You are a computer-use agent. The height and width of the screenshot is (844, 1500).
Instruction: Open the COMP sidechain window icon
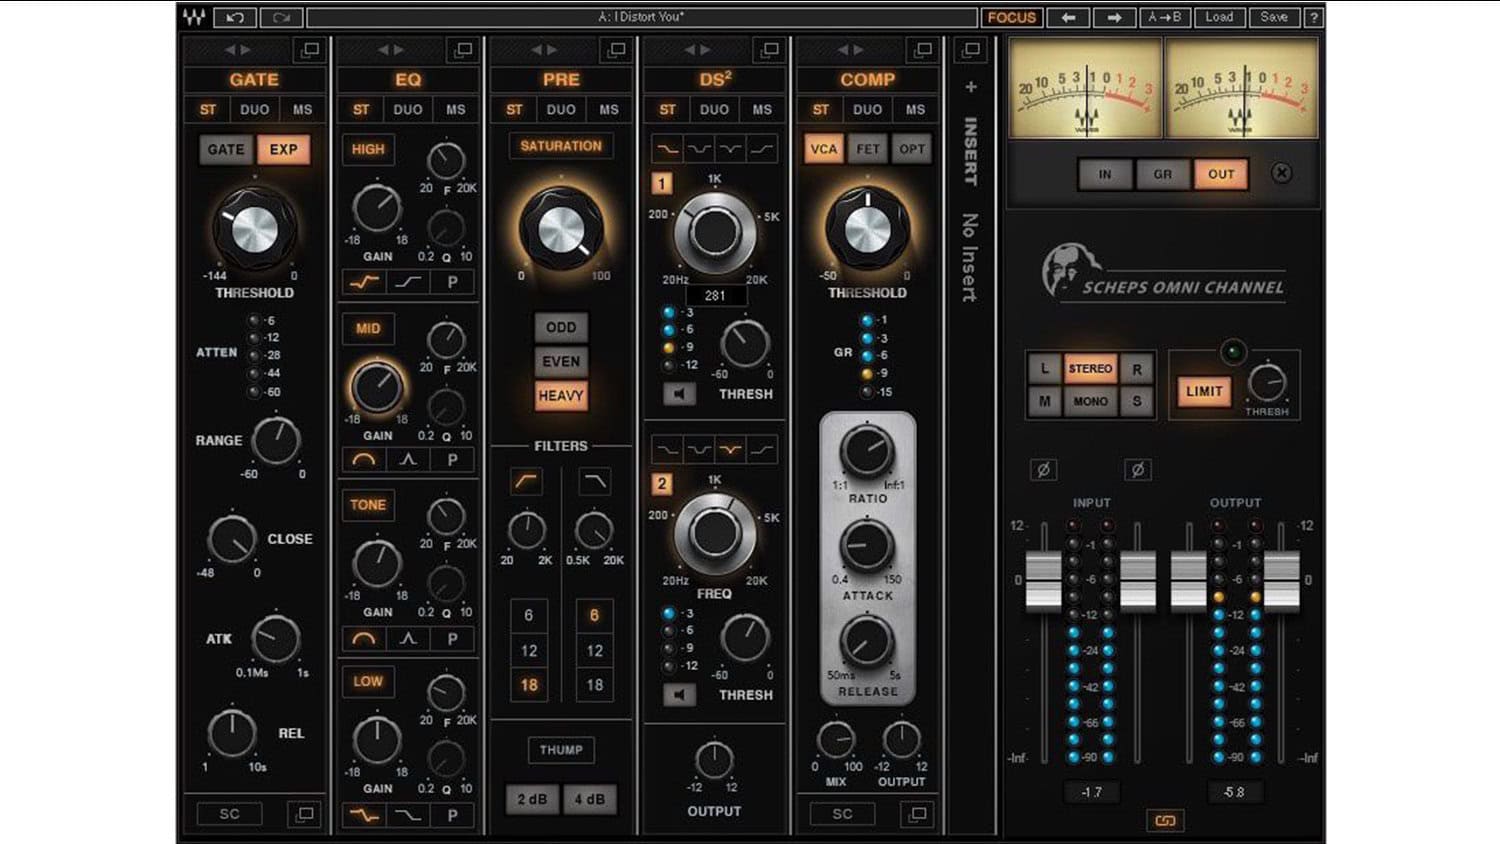(917, 814)
